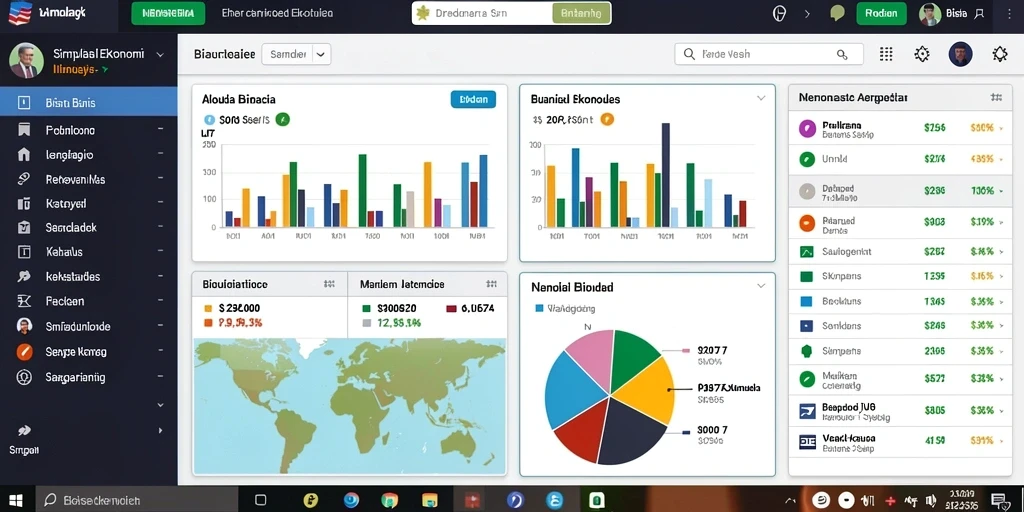Click the green chat bubble icon in header
Screen dimensions: 1024x512
click(x=837, y=13)
